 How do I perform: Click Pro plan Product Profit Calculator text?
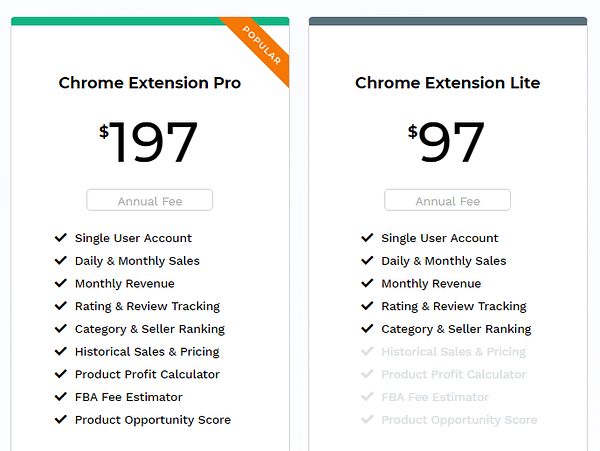click(x=147, y=374)
